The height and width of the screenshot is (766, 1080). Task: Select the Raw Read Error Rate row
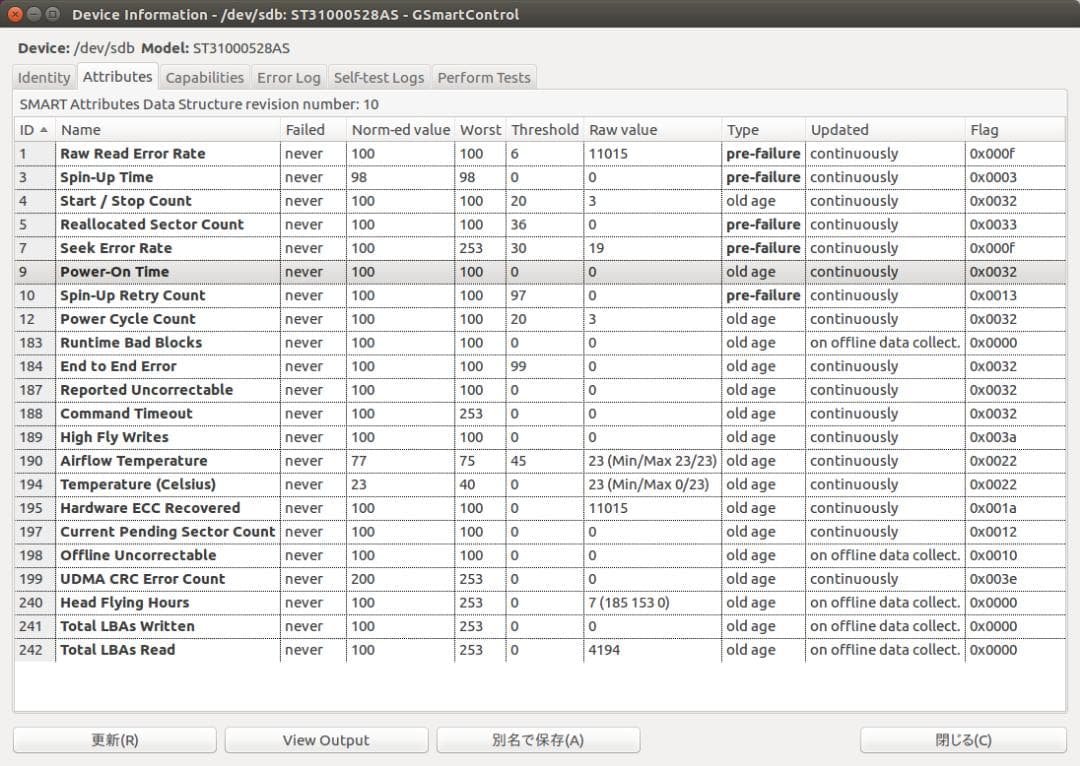(132, 154)
